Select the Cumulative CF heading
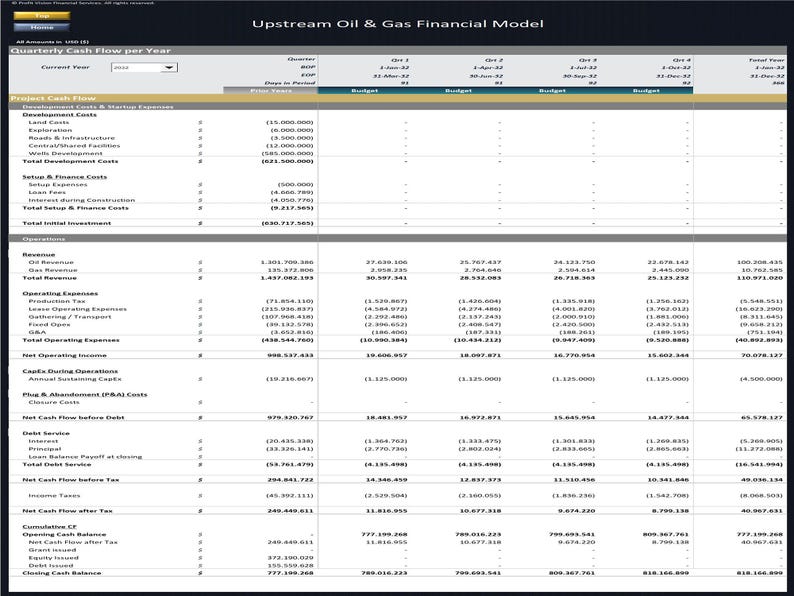 click(49, 527)
